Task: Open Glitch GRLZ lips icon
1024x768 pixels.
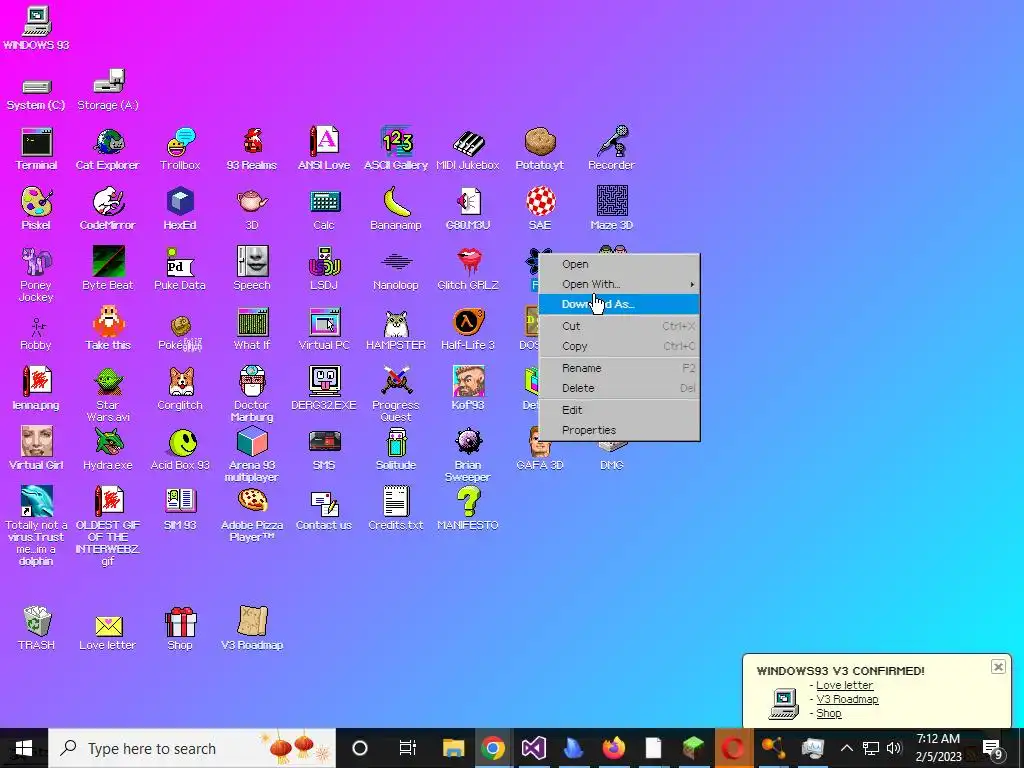Action: pyautogui.click(x=468, y=269)
